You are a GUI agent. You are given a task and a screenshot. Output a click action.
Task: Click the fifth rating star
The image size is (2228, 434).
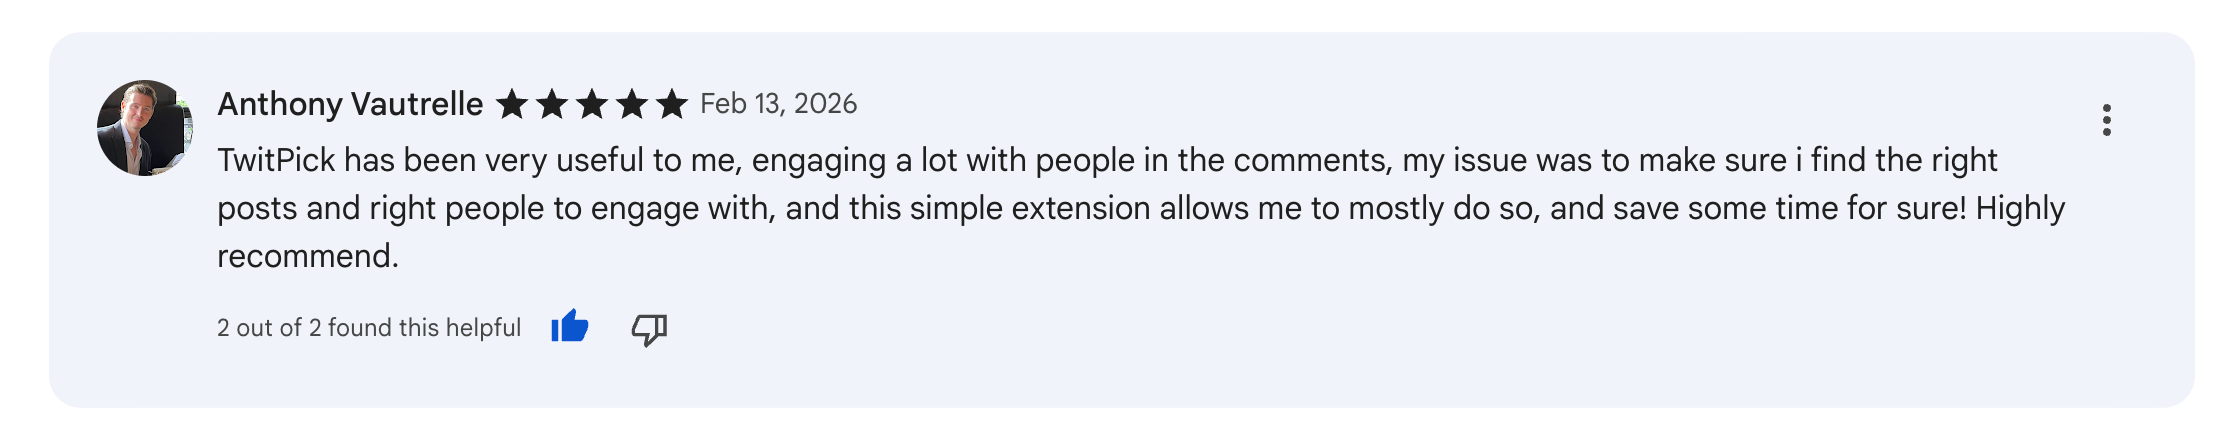[672, 104]
